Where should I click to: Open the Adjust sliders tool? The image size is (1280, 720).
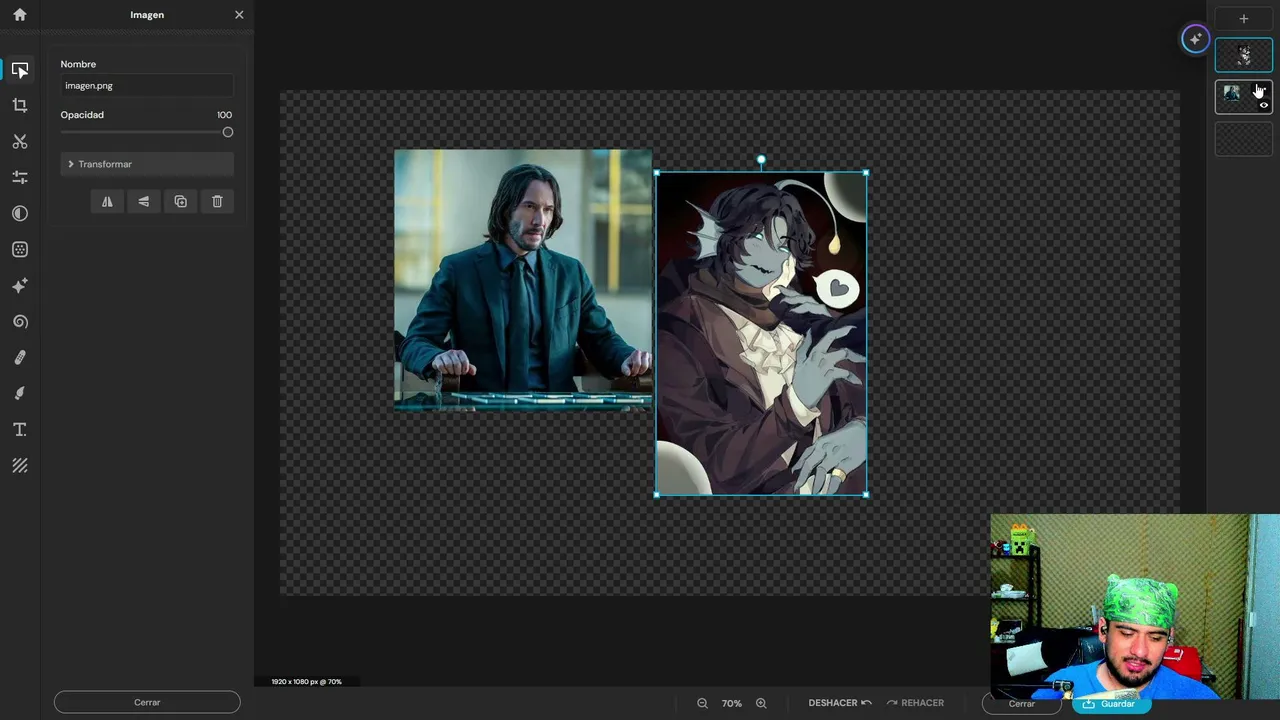pos(20,177)
